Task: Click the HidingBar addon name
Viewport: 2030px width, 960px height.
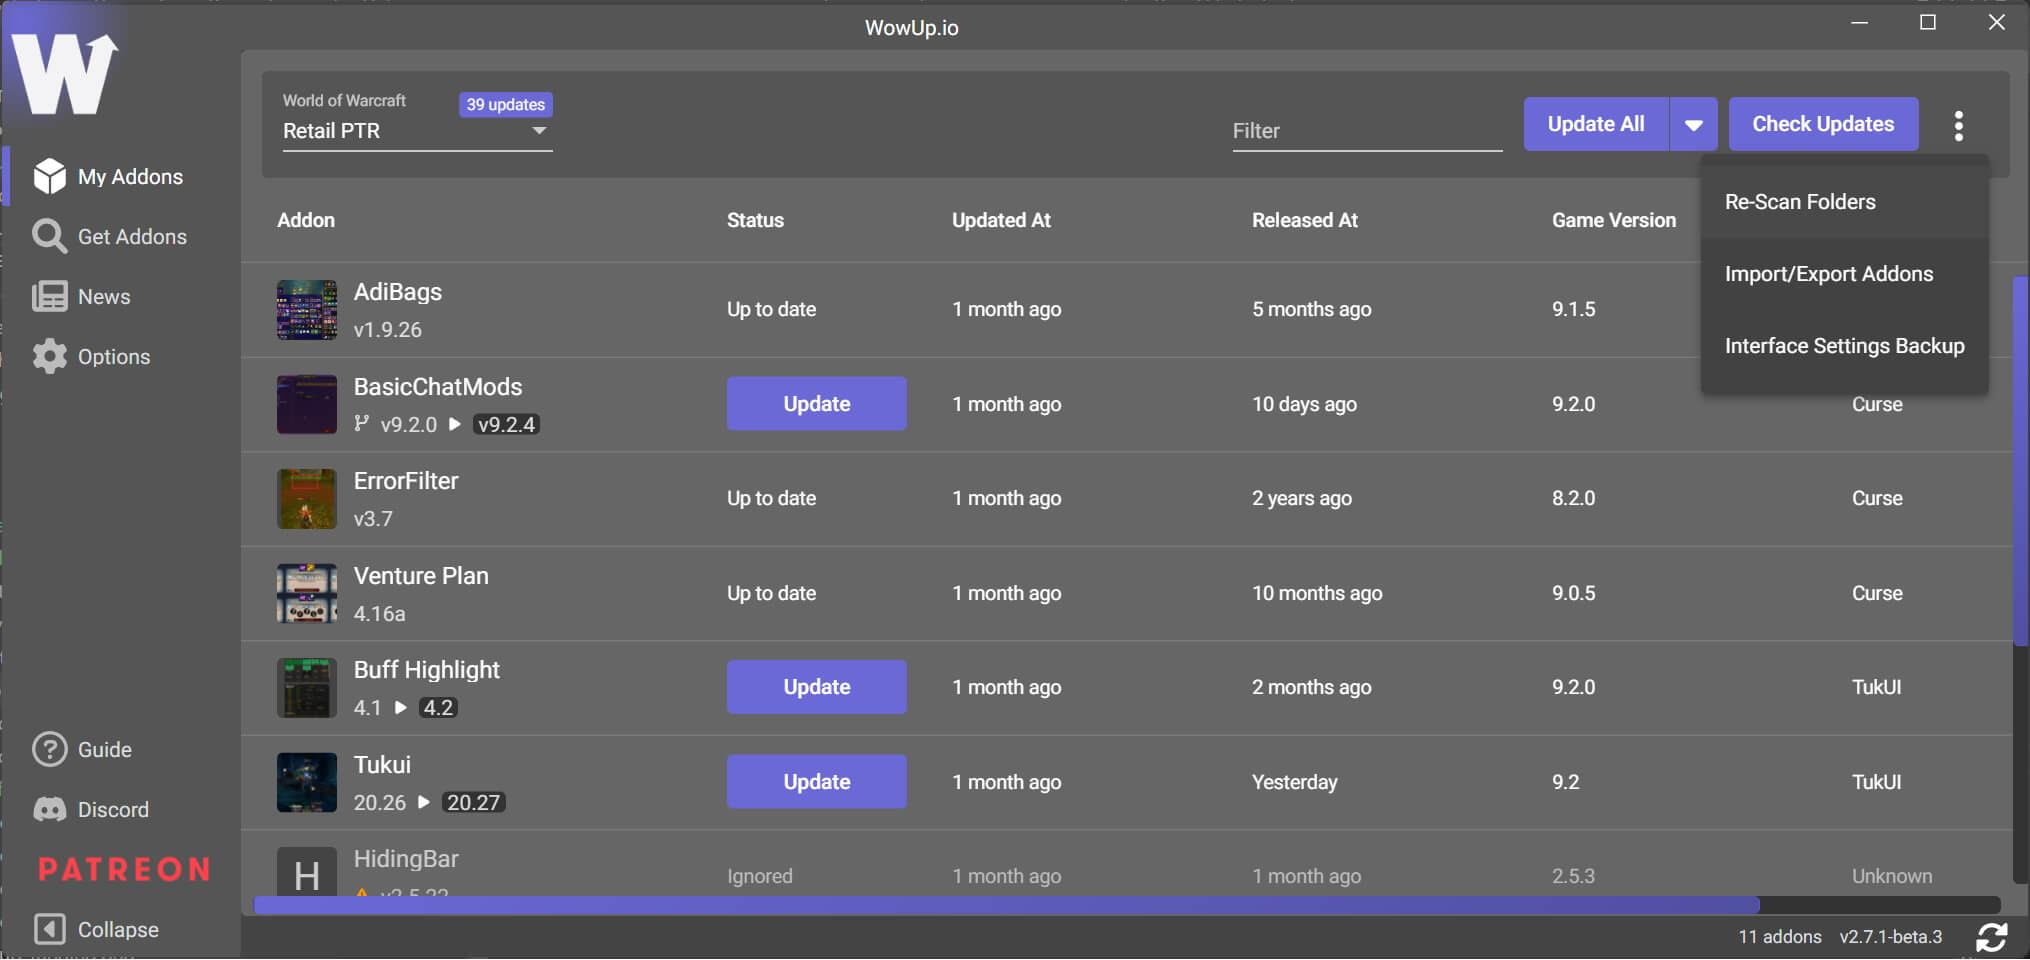Action: pos(406,859)
